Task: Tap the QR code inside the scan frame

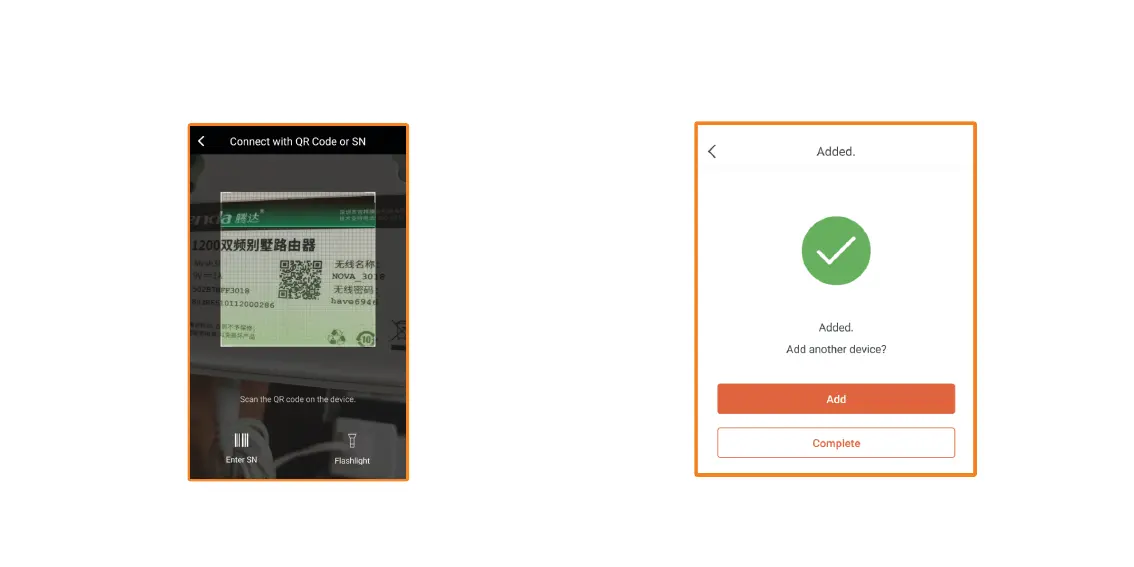Action: coord(300,279)
